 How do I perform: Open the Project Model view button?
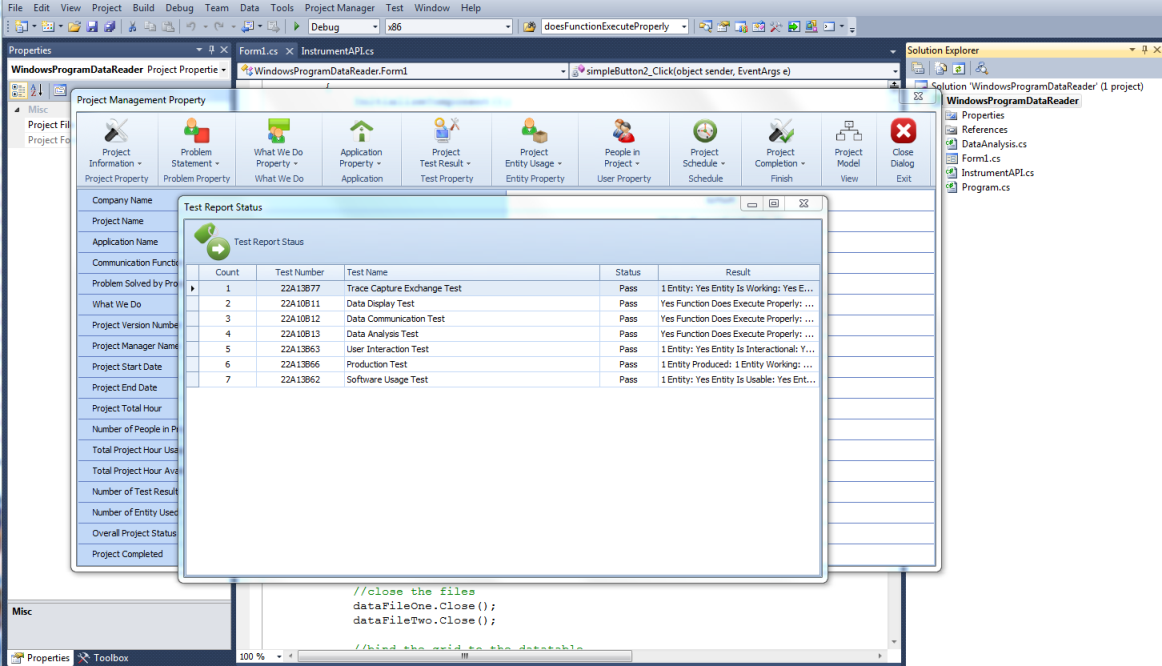tap(849, 144)
